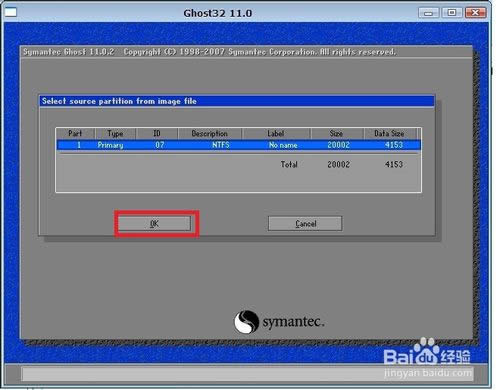Screen dimensions: 500x390
Task: Click the 'No name' label cell
Action: pos(283,145)
